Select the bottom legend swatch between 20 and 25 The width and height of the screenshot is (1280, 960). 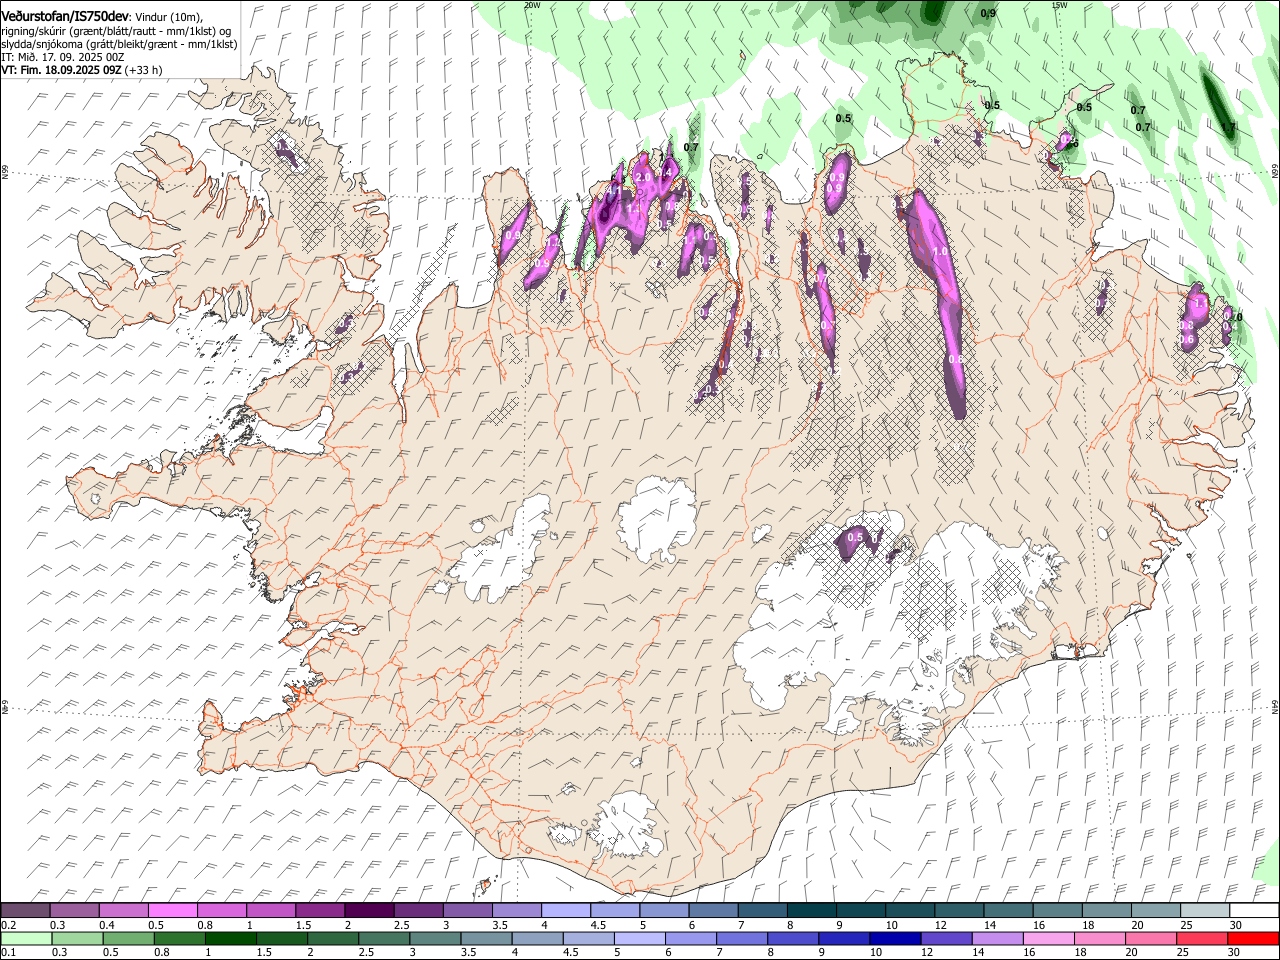pyautogui.click(x=1150, y=939)
